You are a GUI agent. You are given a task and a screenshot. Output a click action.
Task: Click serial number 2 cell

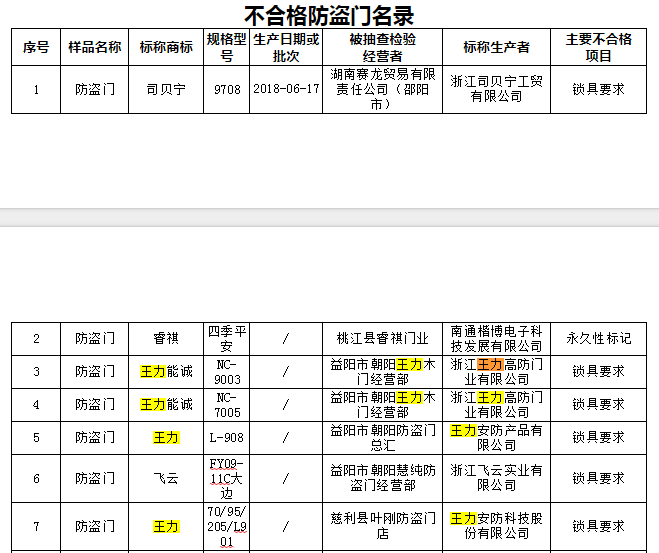tap(36, 339)
